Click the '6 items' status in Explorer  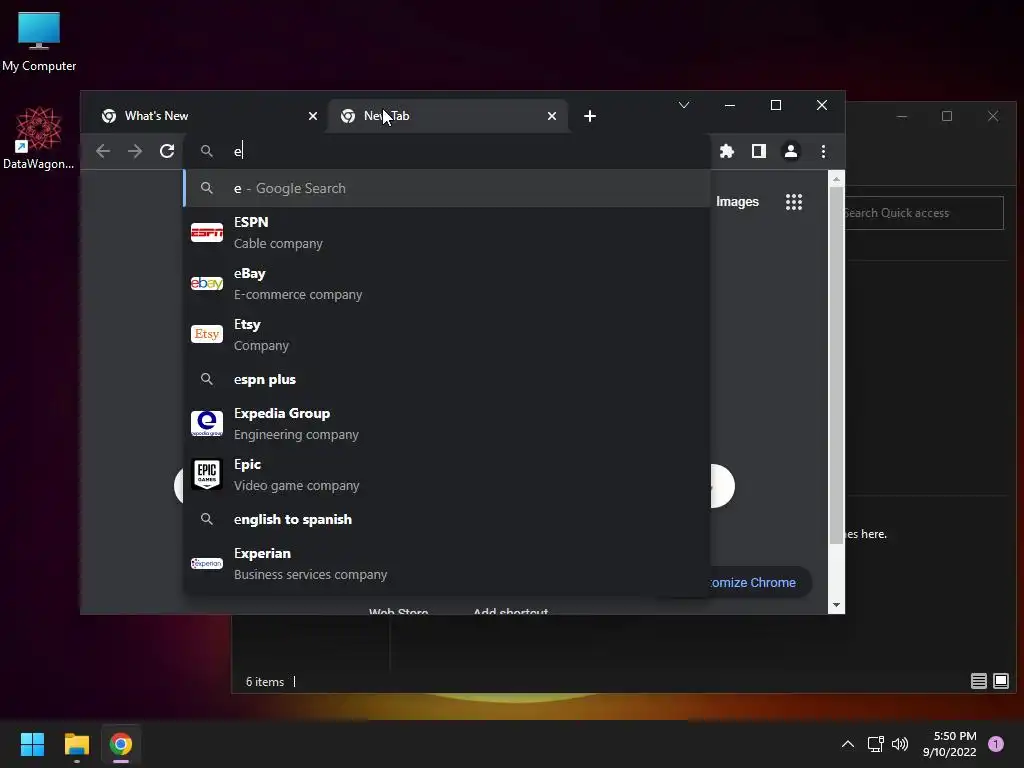click(x=264, y=682)
